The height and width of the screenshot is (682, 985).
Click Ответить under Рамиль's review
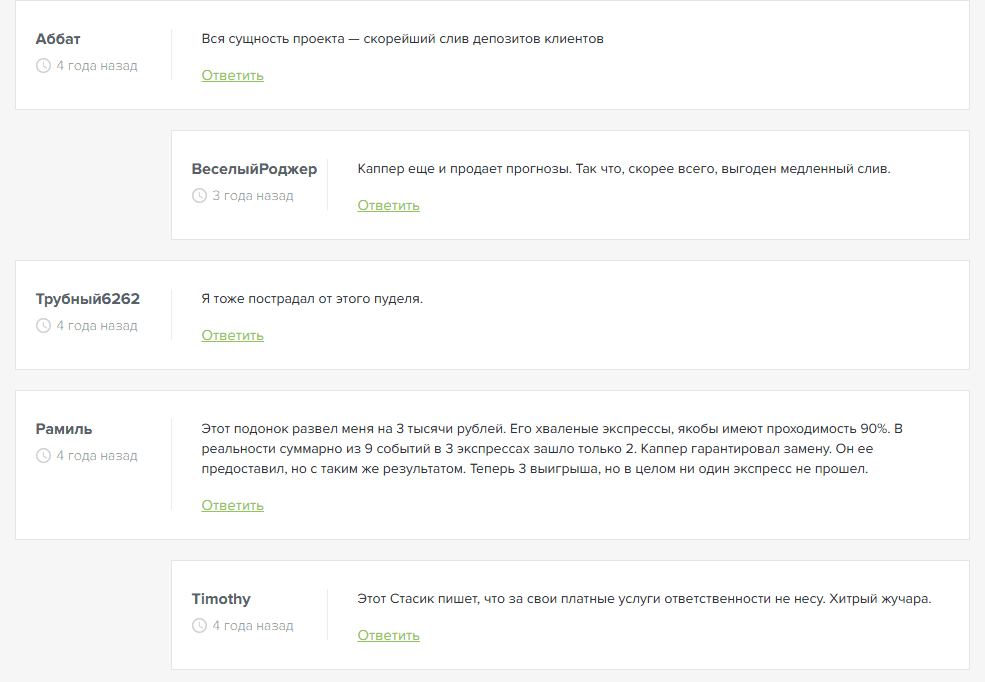tap(232, 506)
